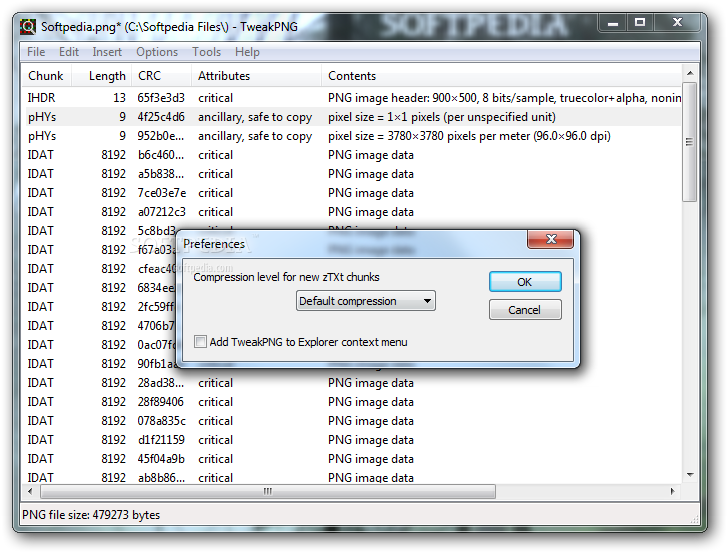Select IDAT row with CRC 28ad38...
The width and height of the screenshot is (728, 553).
352,383
